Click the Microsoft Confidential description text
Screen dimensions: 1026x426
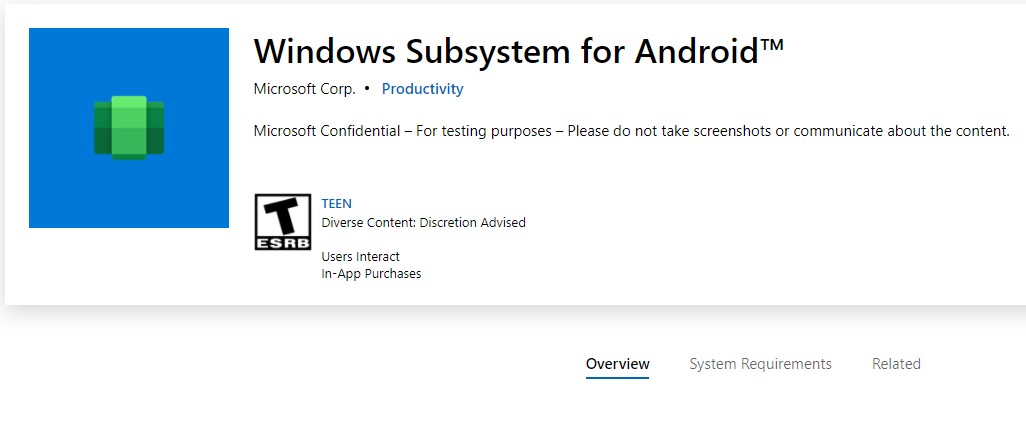(631, 131)
